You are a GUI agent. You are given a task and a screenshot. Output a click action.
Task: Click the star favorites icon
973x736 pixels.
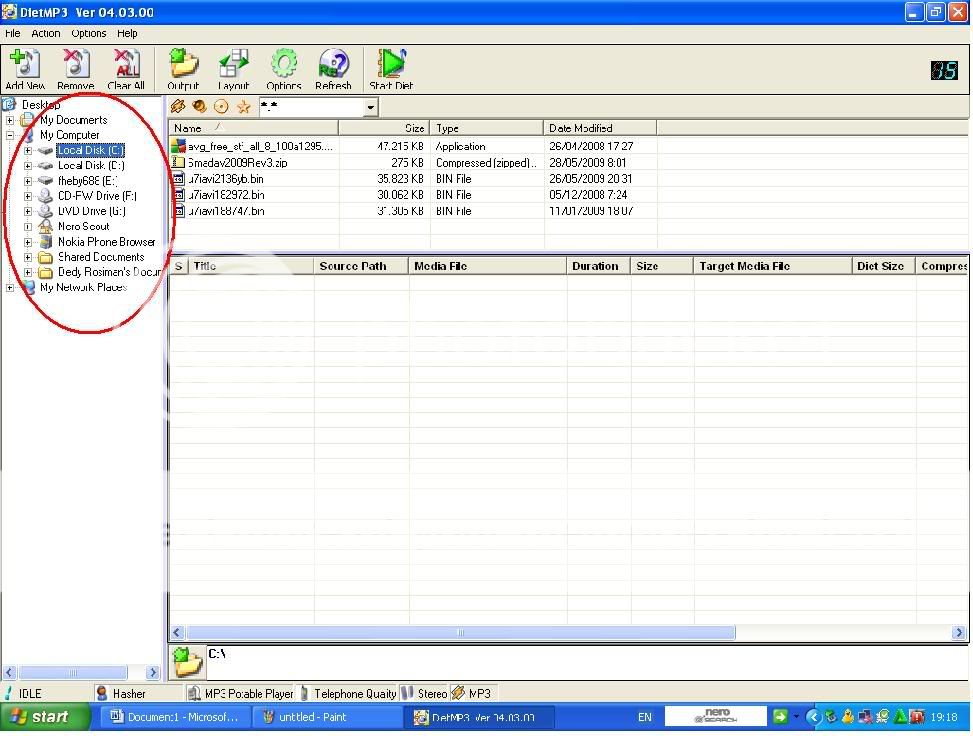point(243,107)
